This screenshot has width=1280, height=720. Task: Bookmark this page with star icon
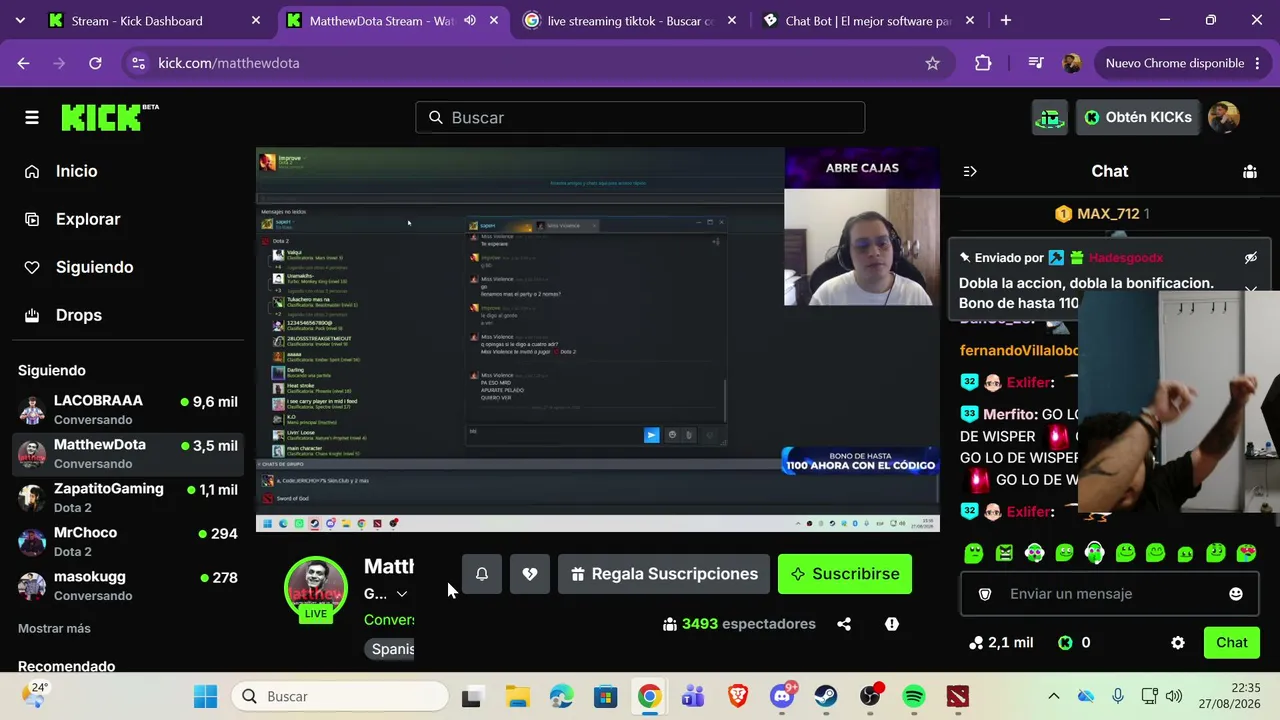(933, 63)
